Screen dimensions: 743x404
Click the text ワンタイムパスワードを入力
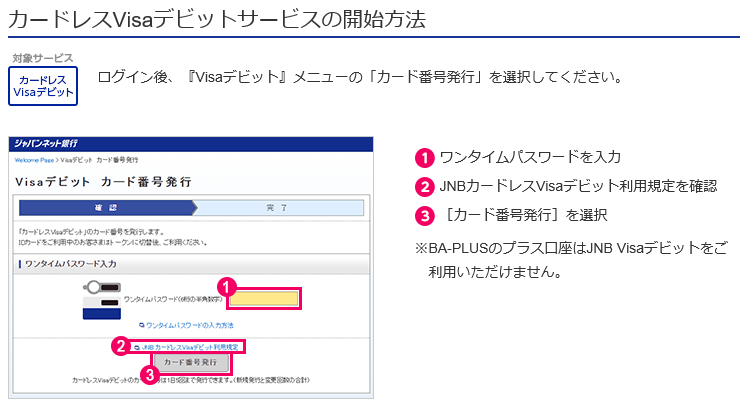(530, 157)
